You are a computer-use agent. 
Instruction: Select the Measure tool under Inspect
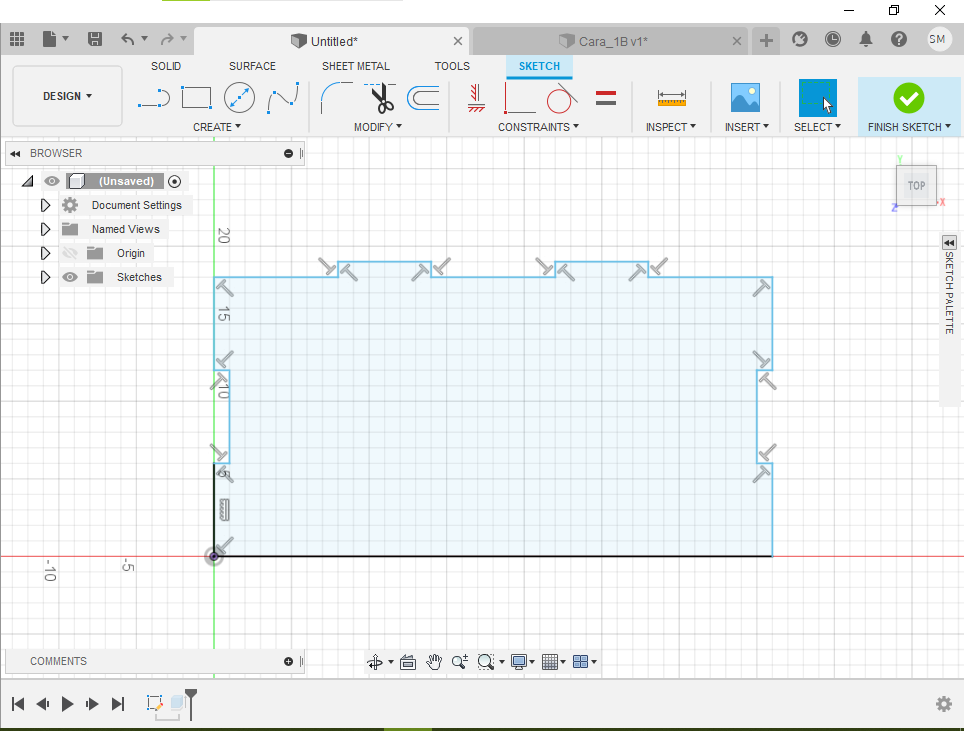pyautogui.click(x=671, y=98)
